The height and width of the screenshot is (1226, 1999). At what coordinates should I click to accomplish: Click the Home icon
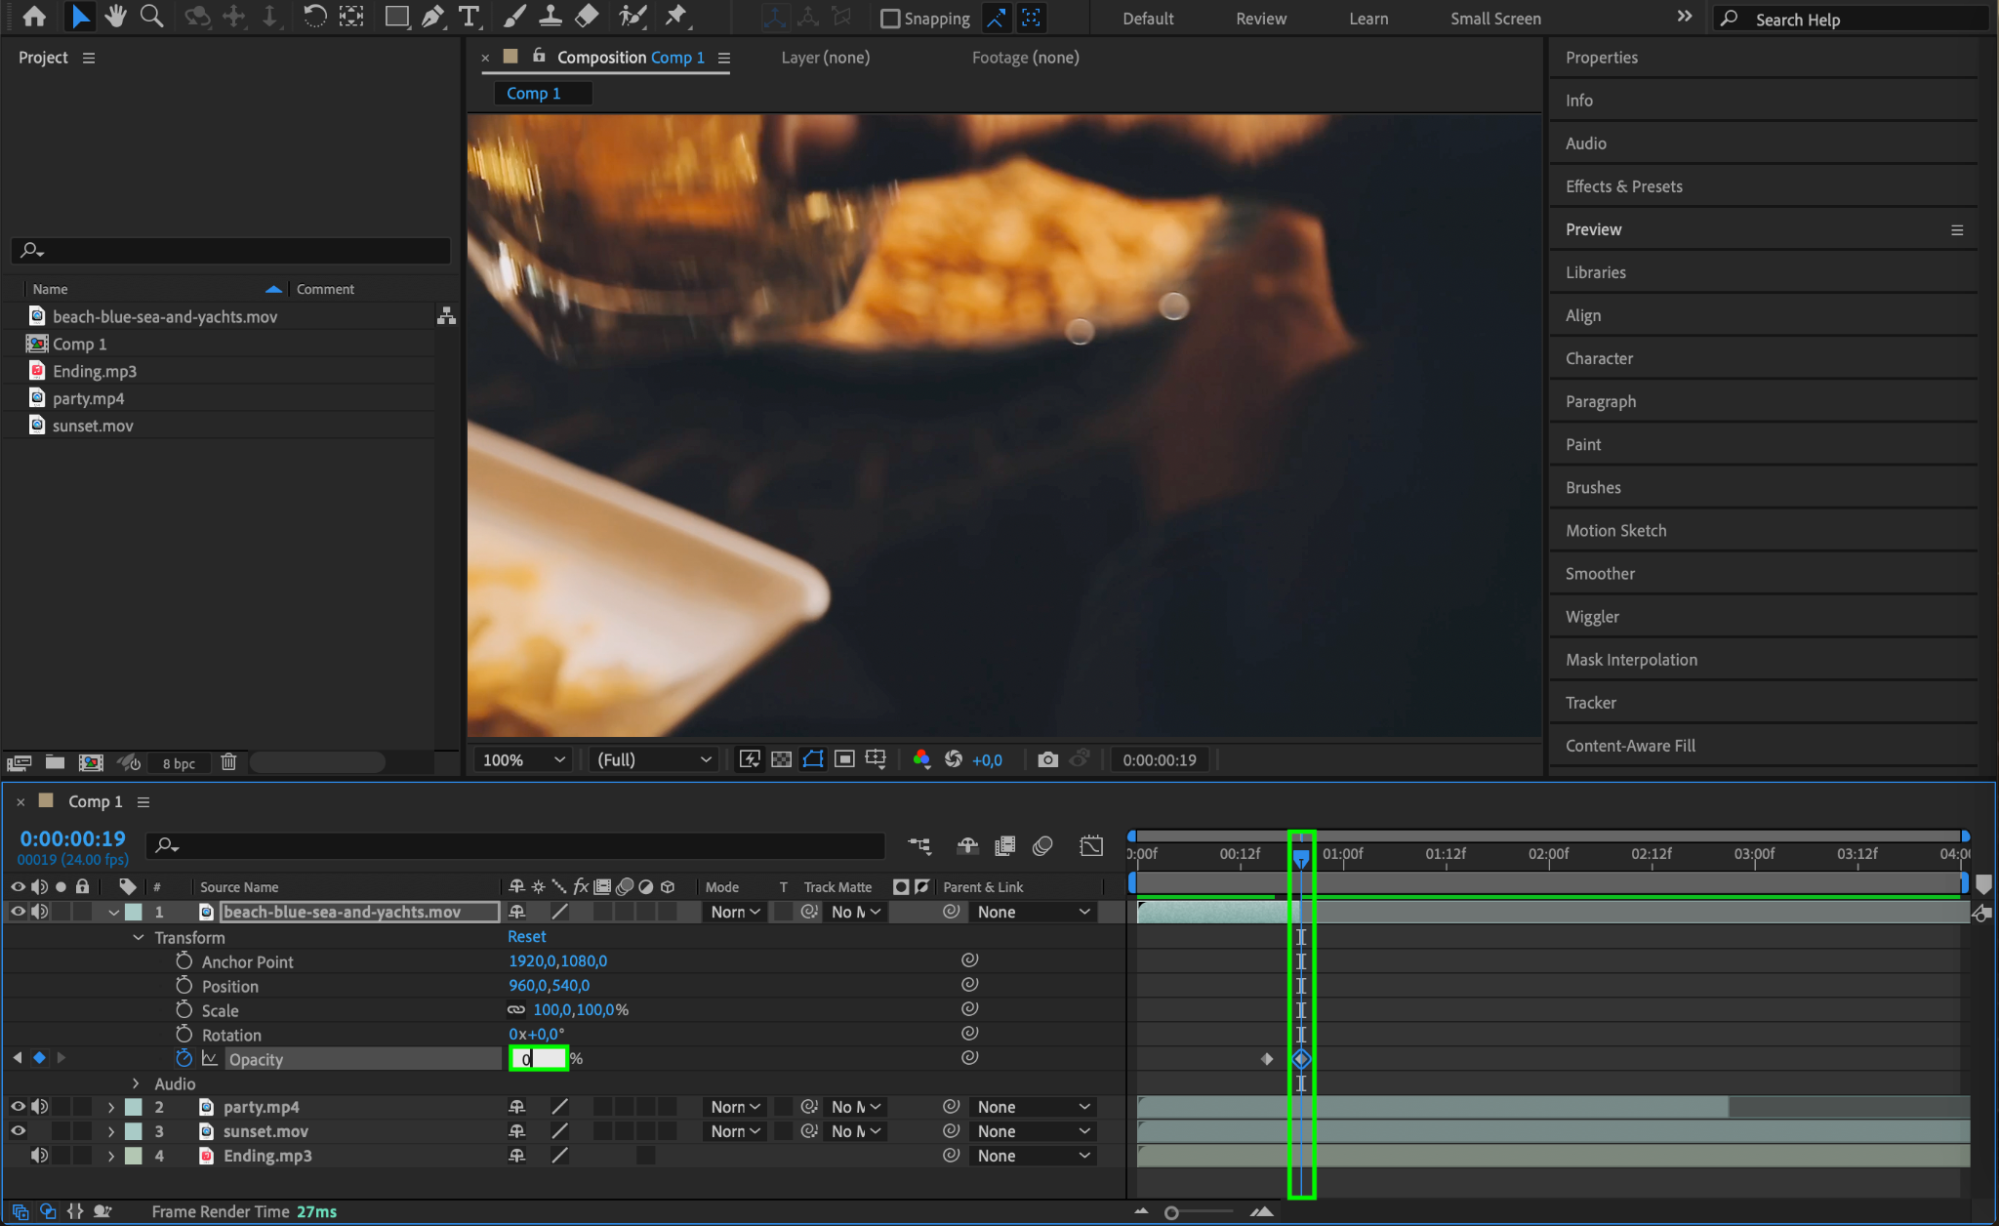34,16
